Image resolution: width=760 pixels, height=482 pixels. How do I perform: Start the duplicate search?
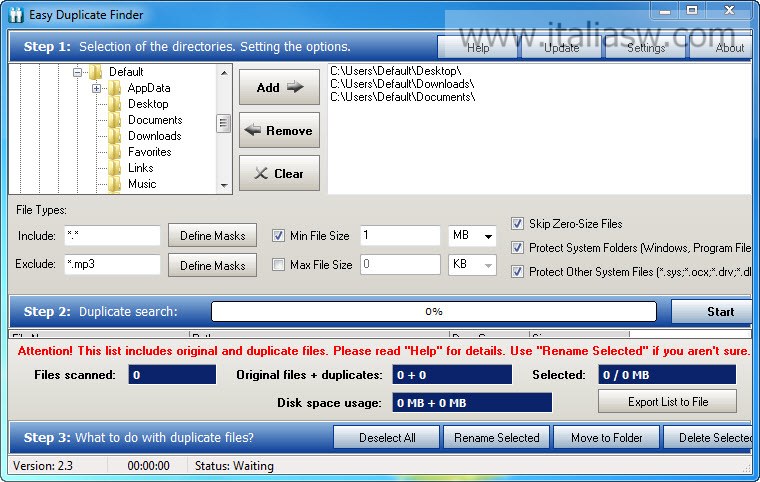click(x=712, y=312)
